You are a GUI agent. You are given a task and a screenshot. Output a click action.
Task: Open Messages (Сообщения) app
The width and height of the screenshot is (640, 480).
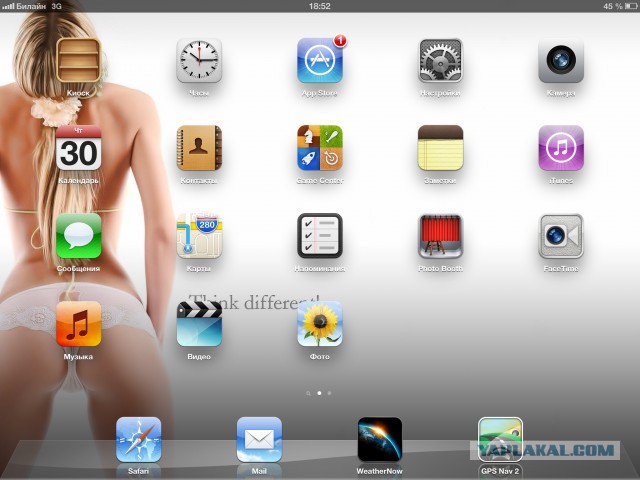pyautogui.click(x=78, y=236)
